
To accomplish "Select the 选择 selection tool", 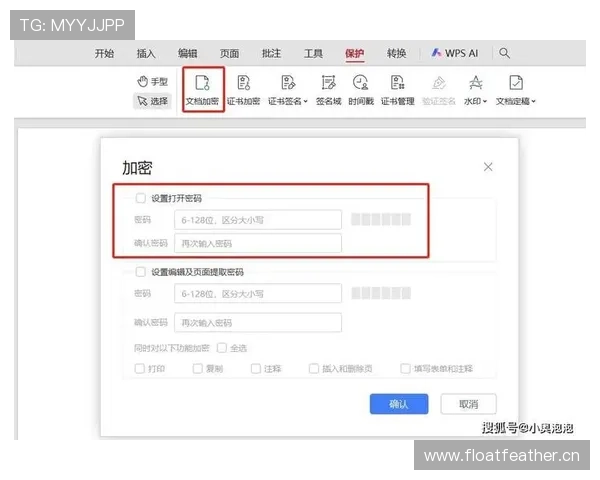I will coord(152,101).
